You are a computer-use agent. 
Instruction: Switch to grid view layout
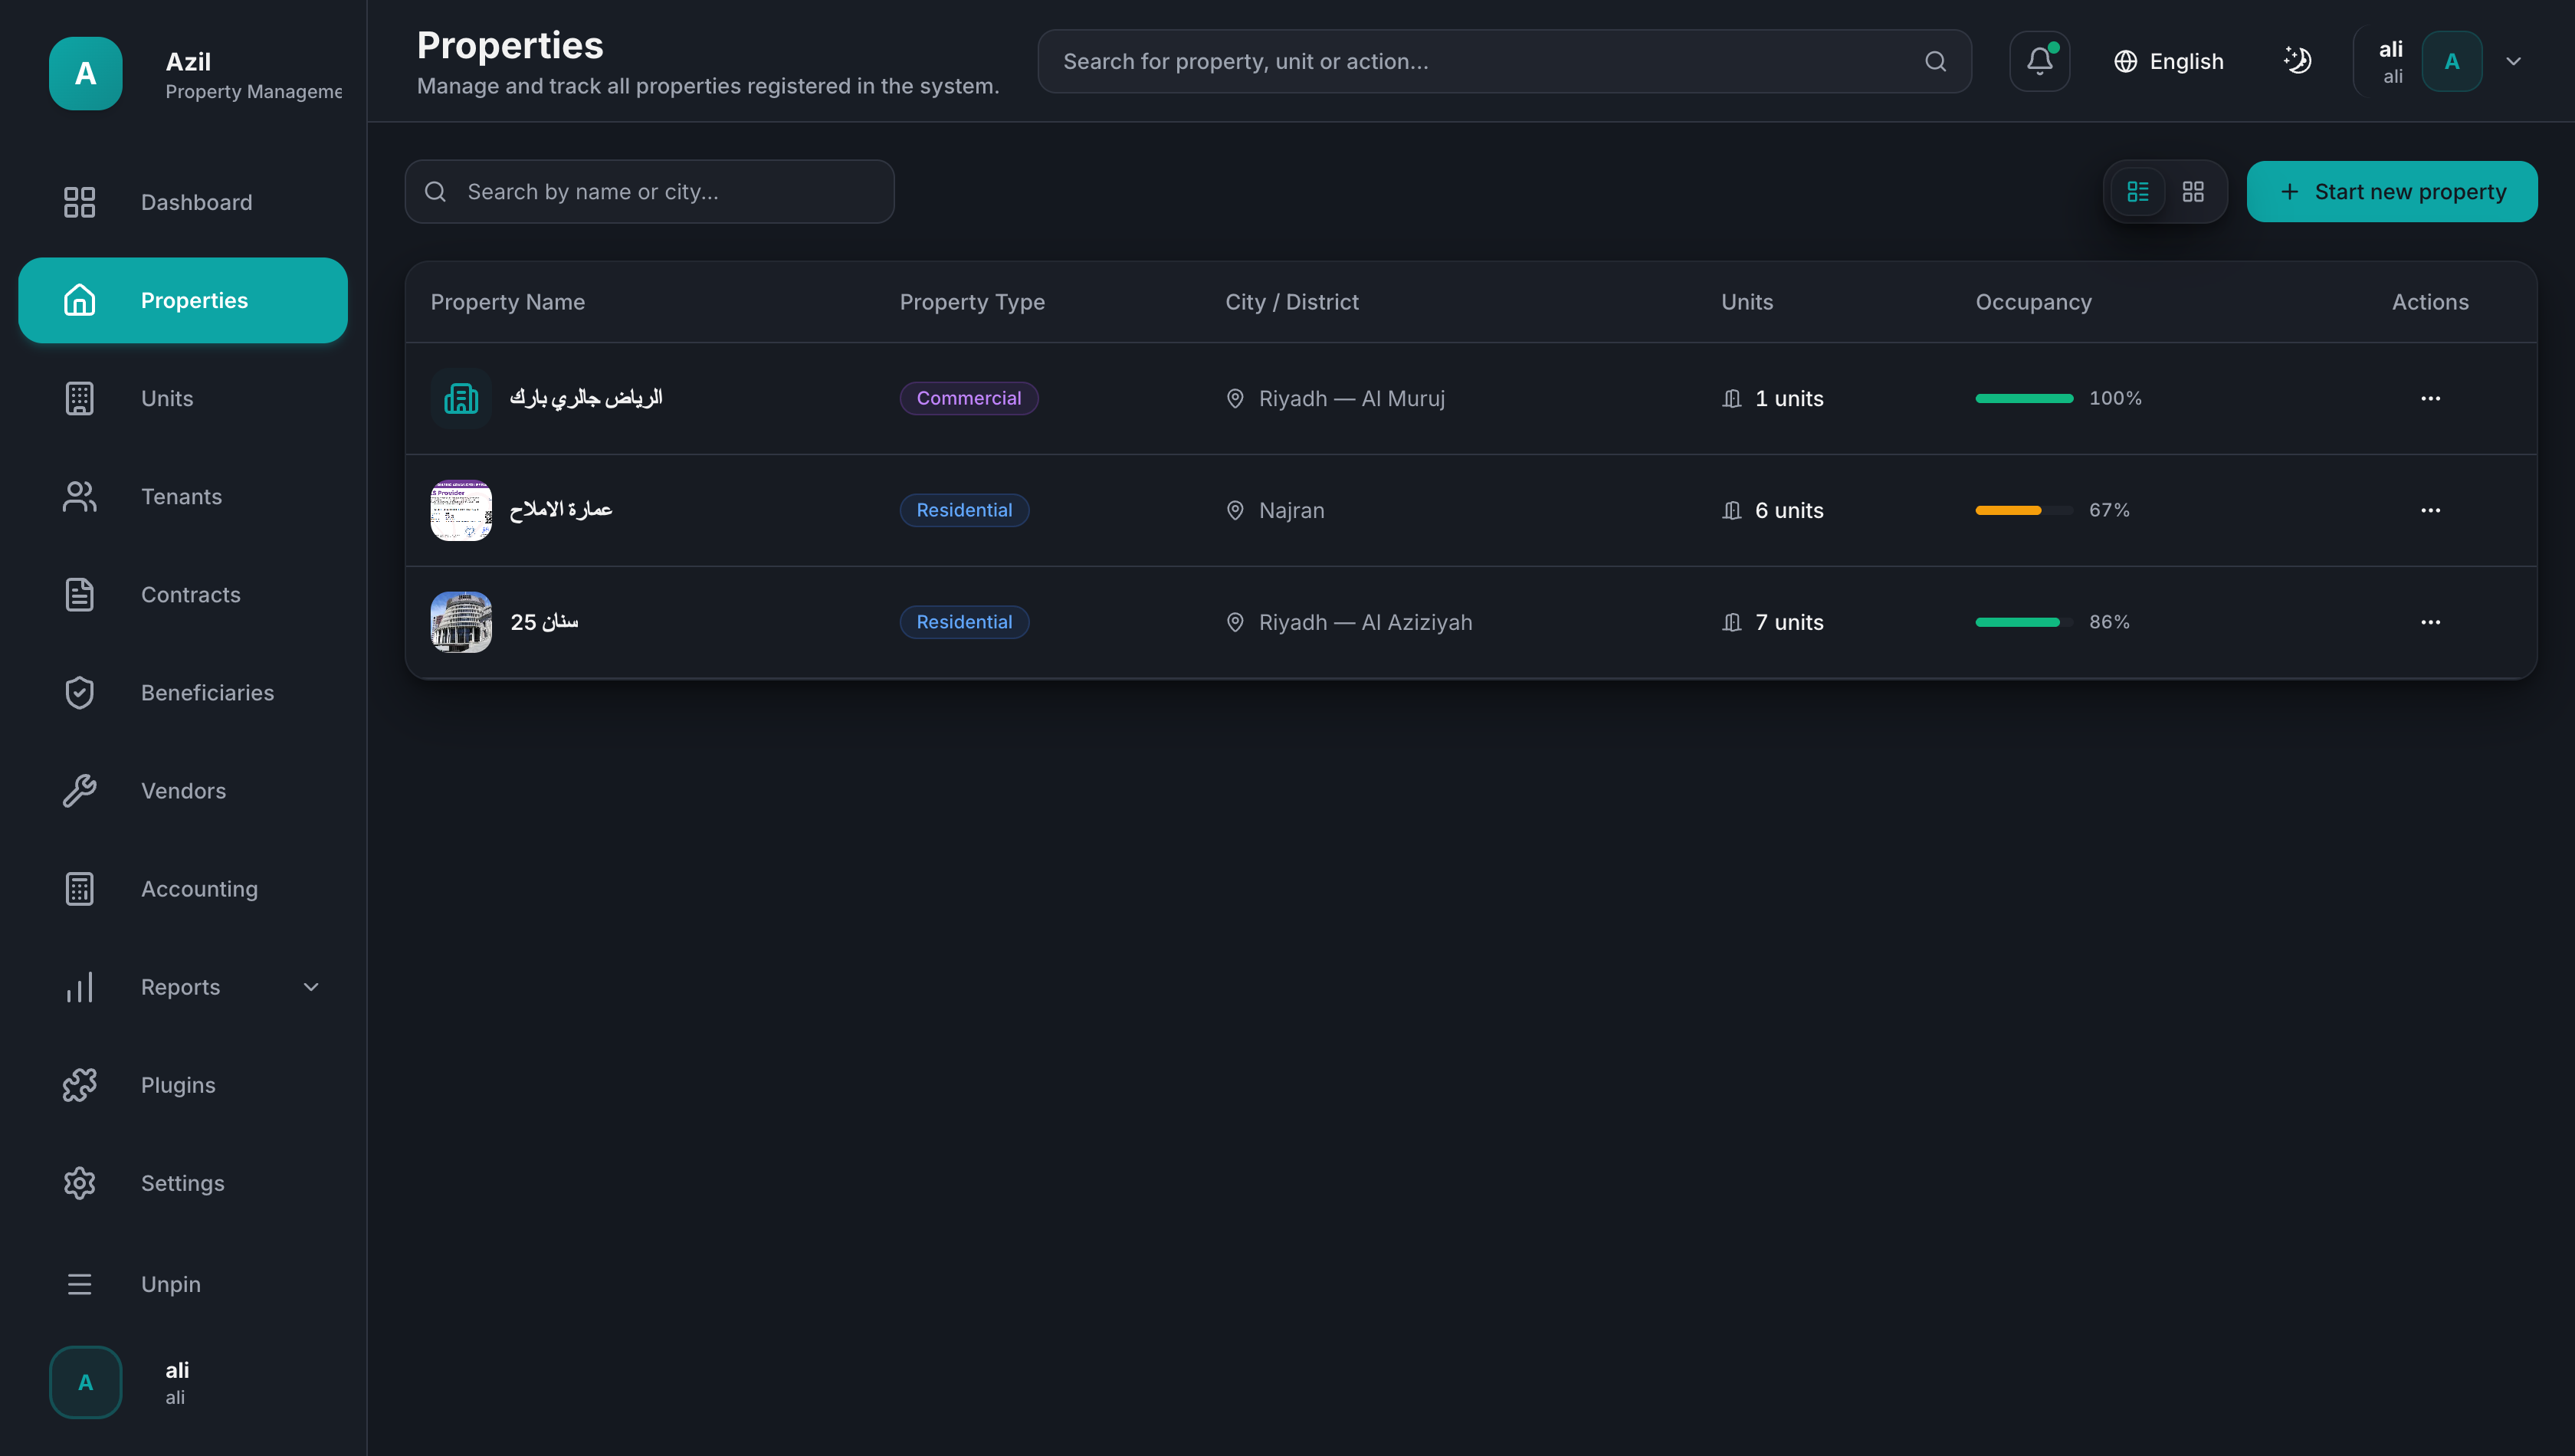click(x=2193, y=191)
